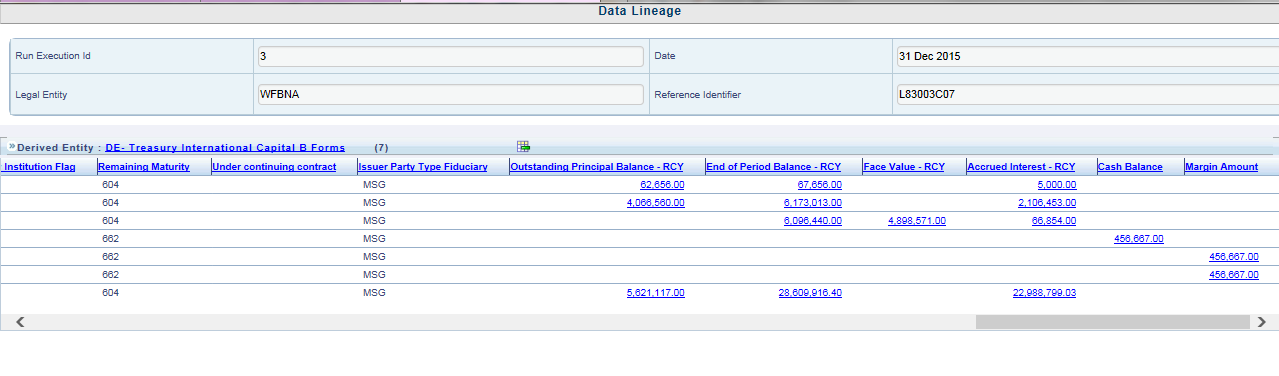The image size is (1279, 376).
Task: Sort by End of Period Balance - RCY header
Action: (774, 167)
